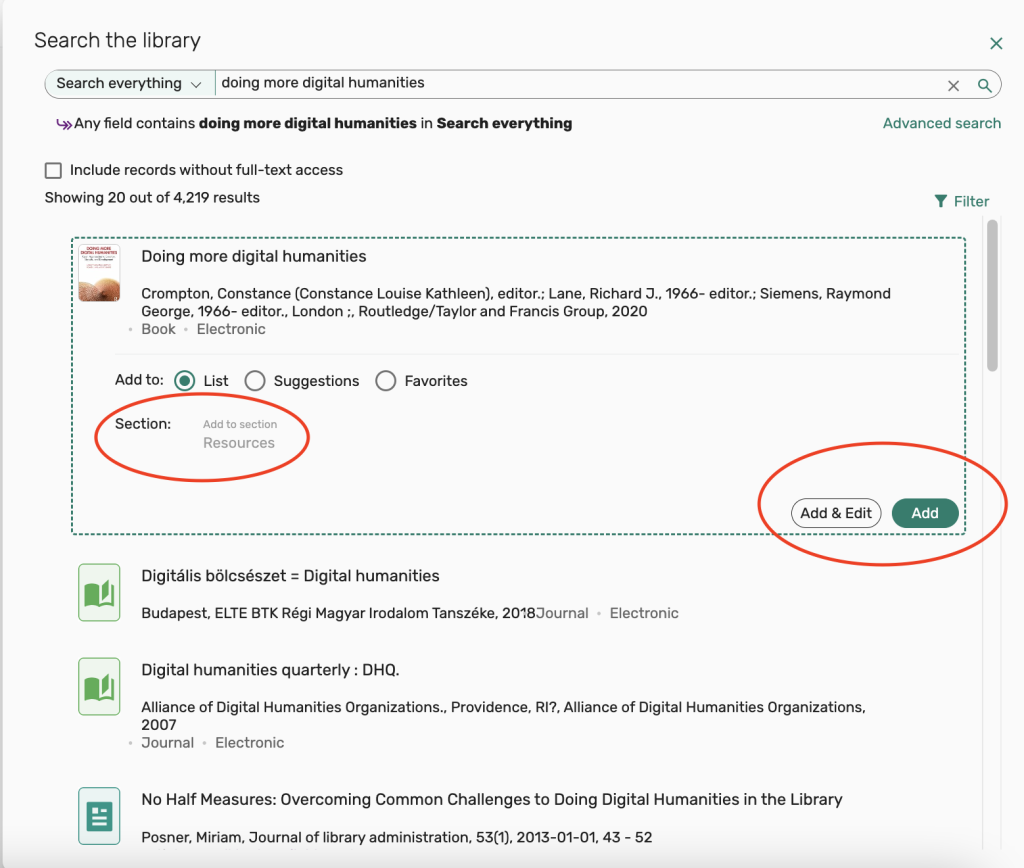Click the Add & Edit button
Viewport: 1024px width, 868px height.
(x=836, y=513)
